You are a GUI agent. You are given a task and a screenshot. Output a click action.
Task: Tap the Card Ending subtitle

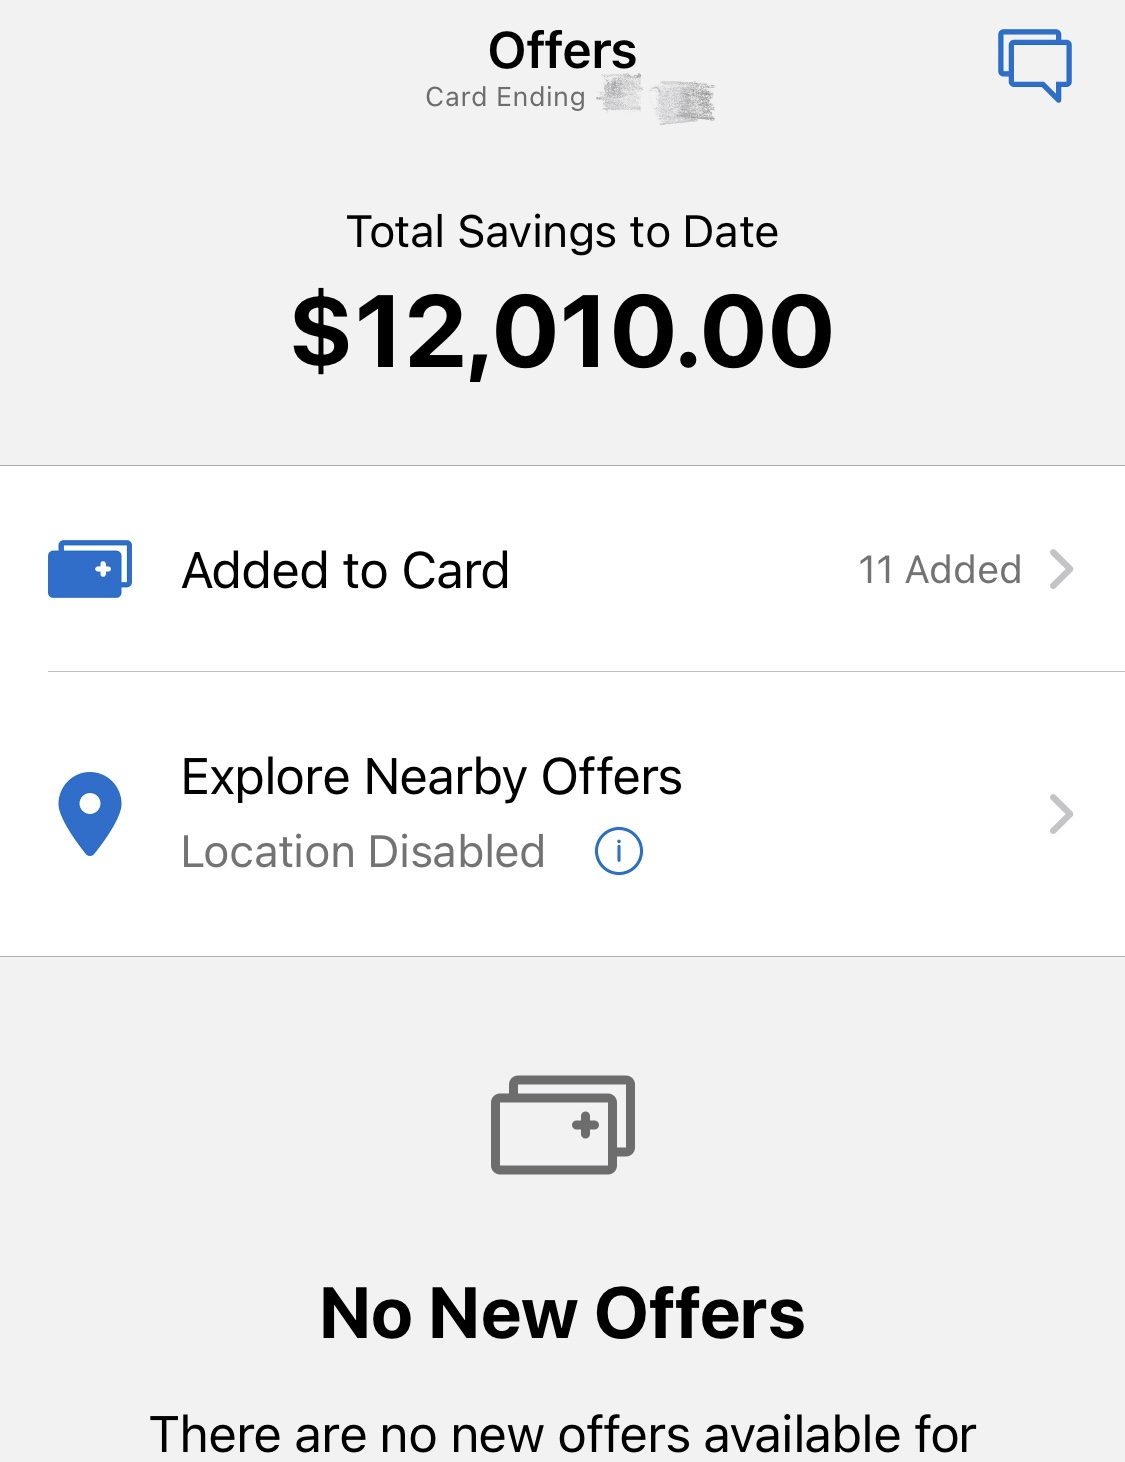coord(505,97)
